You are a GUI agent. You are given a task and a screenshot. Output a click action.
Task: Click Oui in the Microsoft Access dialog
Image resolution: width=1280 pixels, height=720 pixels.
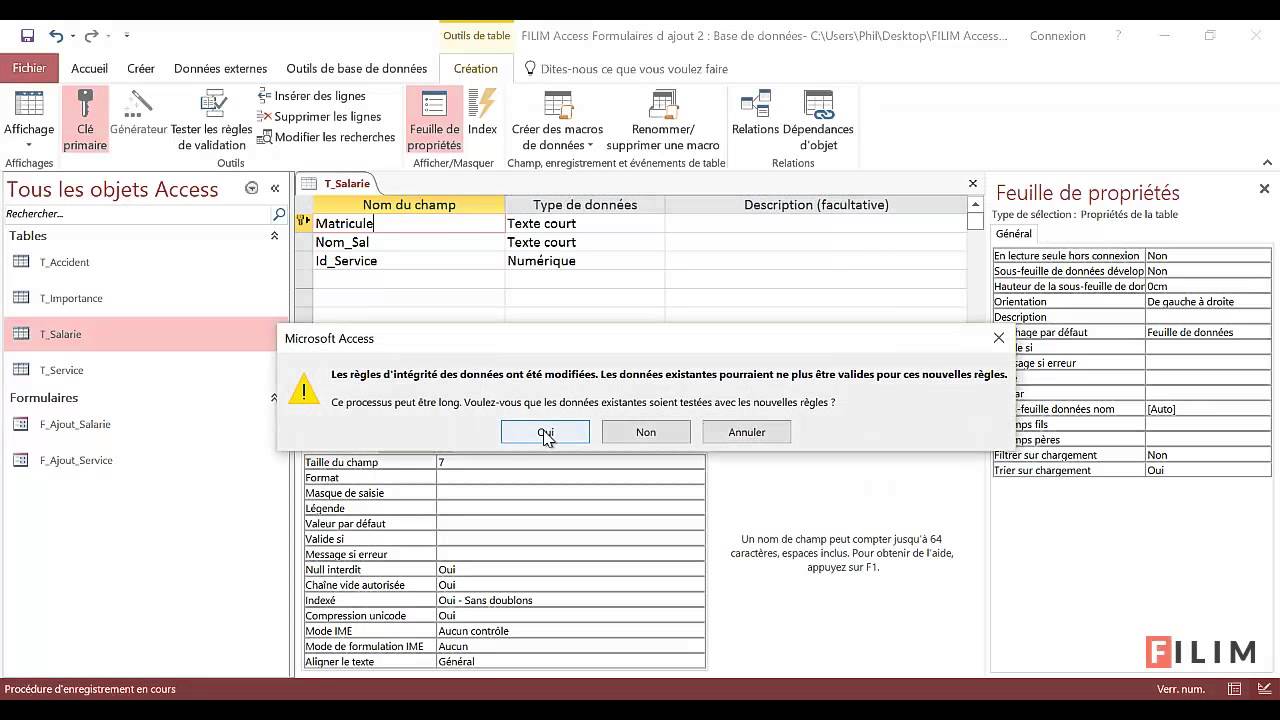(545, 432)
